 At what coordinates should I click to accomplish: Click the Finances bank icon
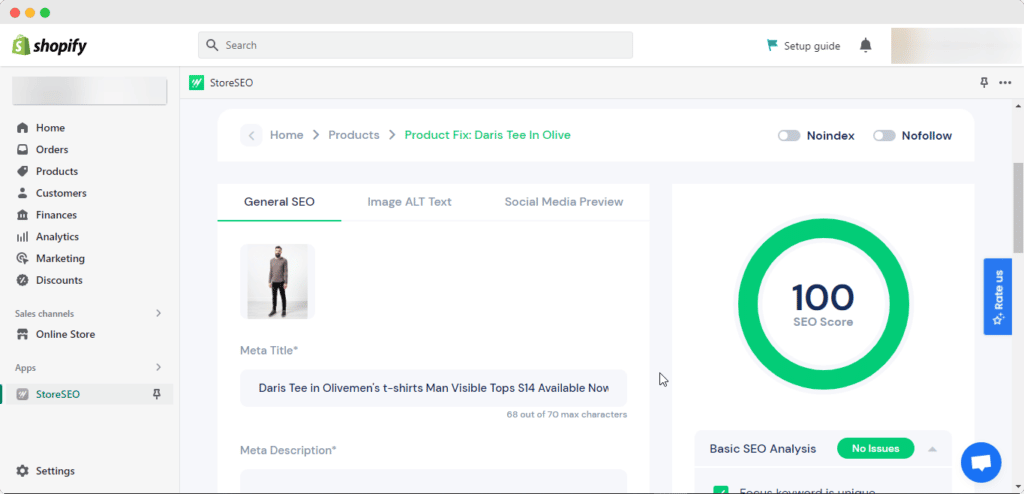23,215
